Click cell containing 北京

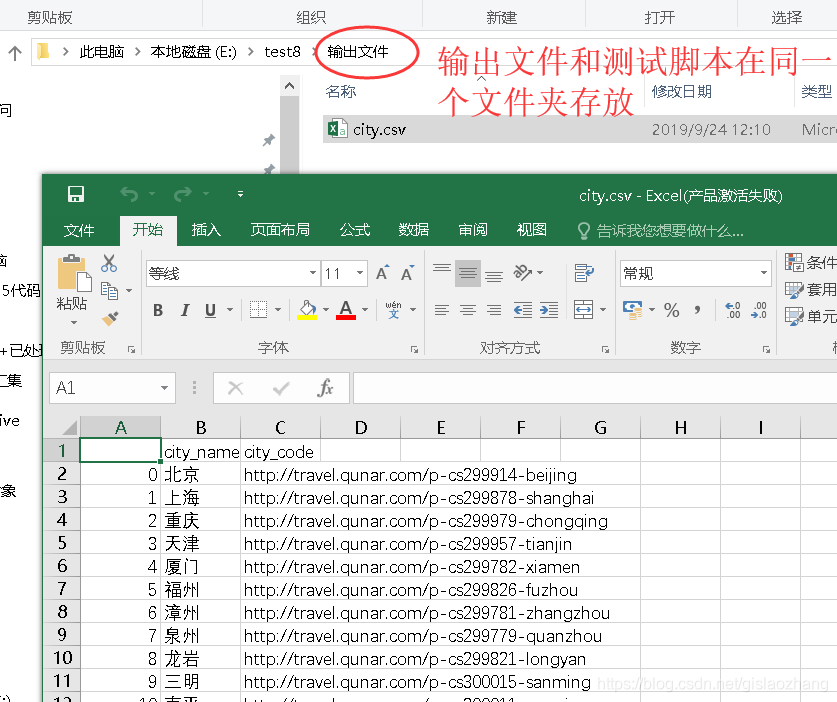(201, 475)
